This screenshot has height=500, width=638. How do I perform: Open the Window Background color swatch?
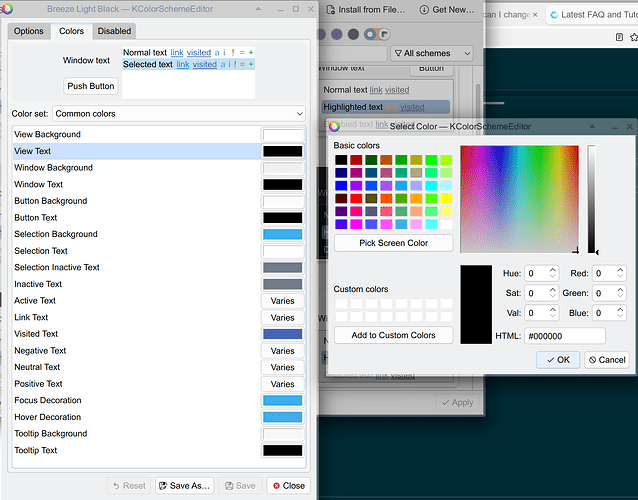(282, 168)
